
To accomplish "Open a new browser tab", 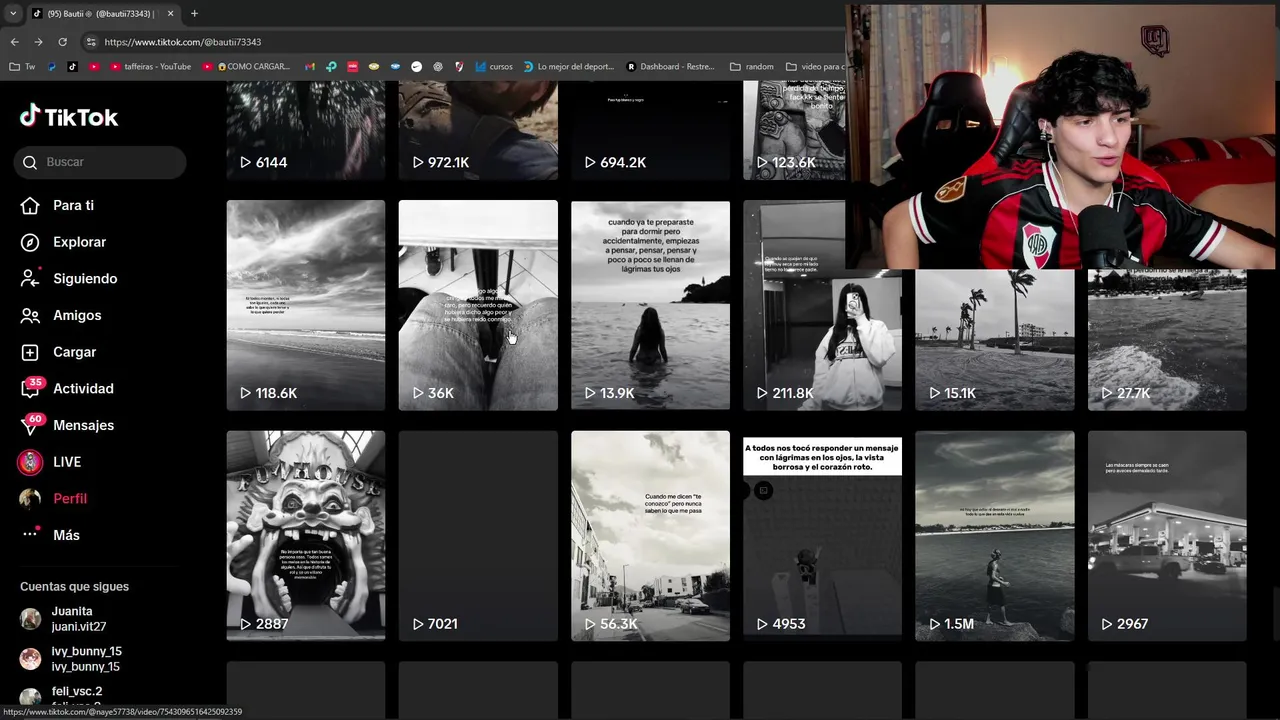I will pos(194,13).
